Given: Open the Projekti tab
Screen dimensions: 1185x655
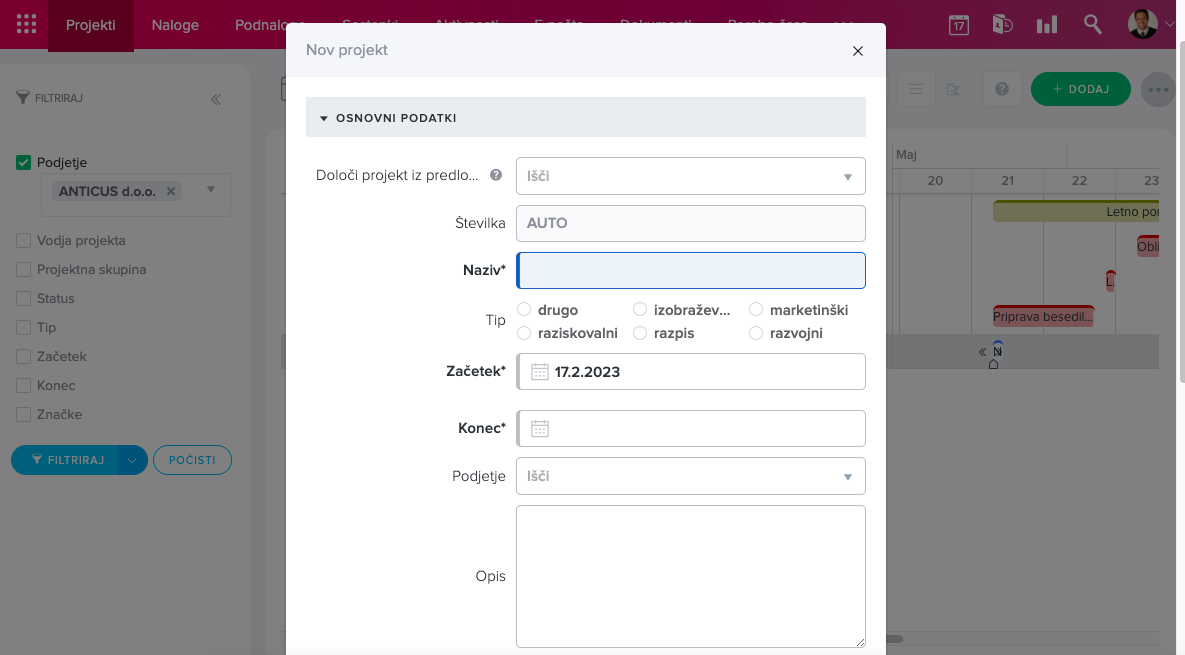Looking at the screenshot, I should click(x=90, y=25).
